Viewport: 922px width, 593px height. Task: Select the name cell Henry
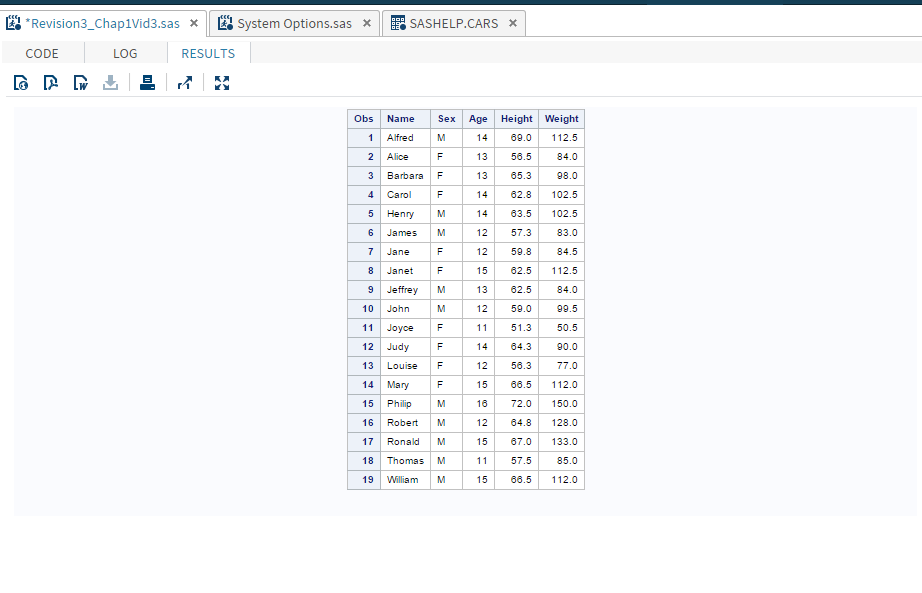[406, 214]
